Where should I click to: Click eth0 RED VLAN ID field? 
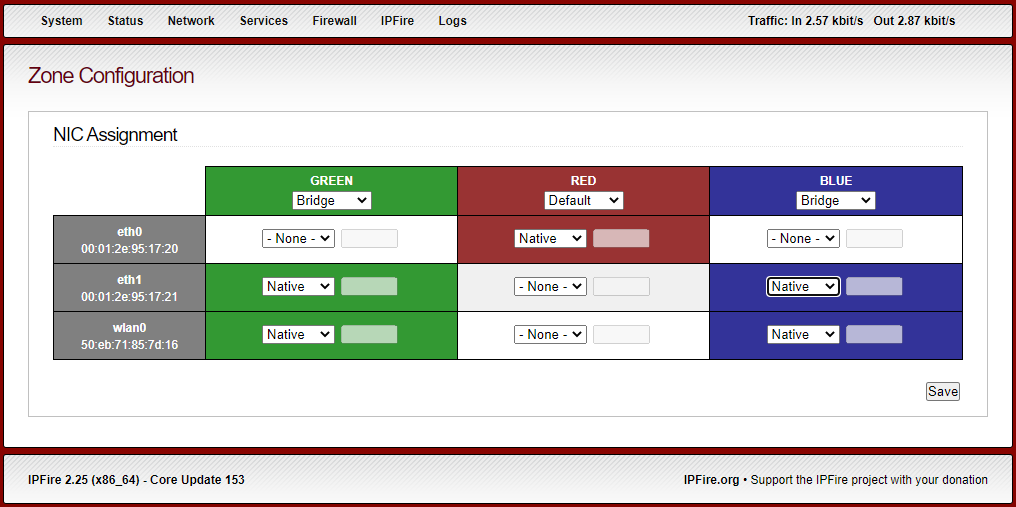point(621,239)
